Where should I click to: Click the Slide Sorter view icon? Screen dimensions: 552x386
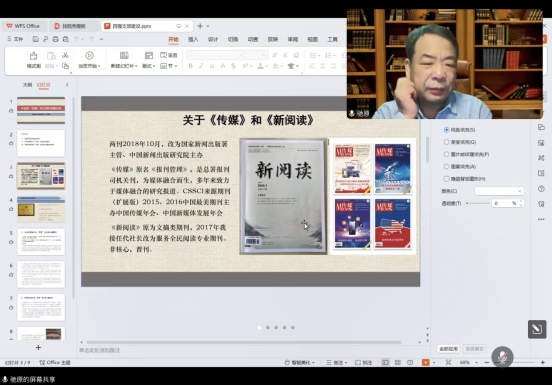pos(398,362)
